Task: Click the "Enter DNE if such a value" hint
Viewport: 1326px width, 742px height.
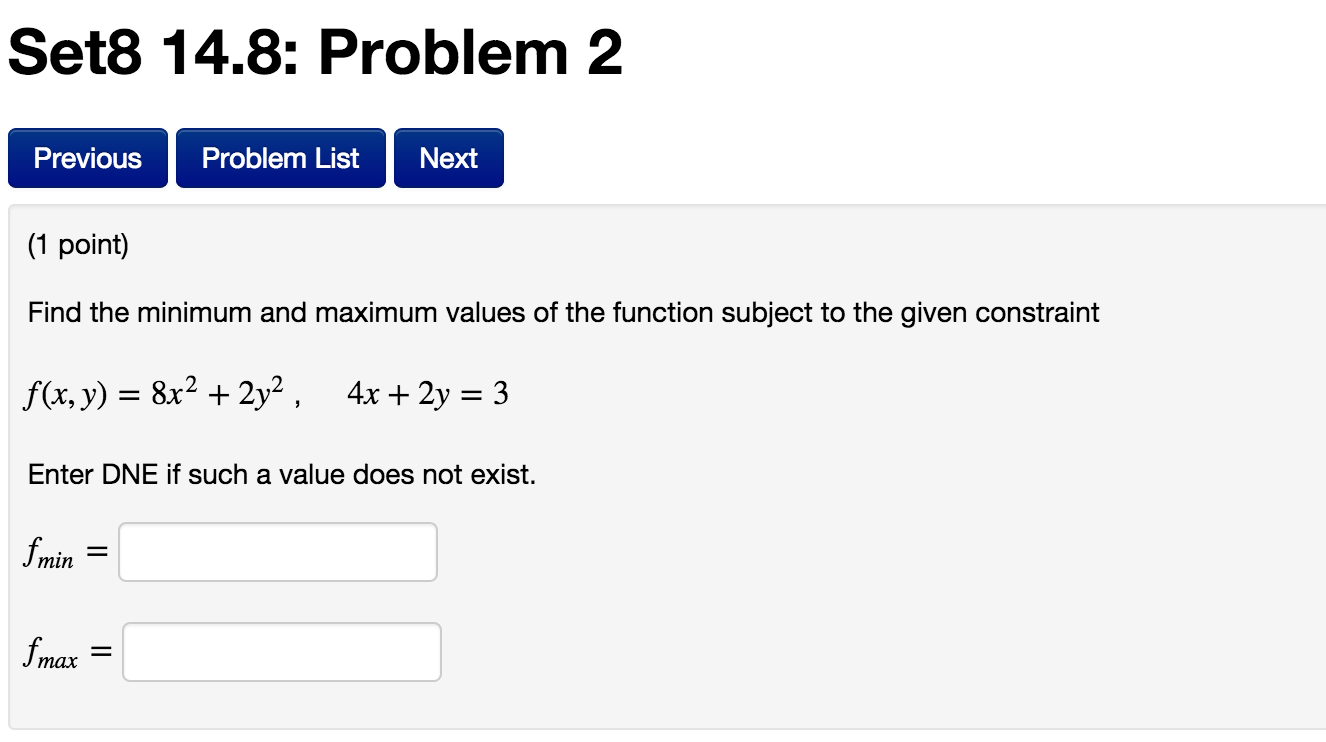Action: click(x=282, y=474)
